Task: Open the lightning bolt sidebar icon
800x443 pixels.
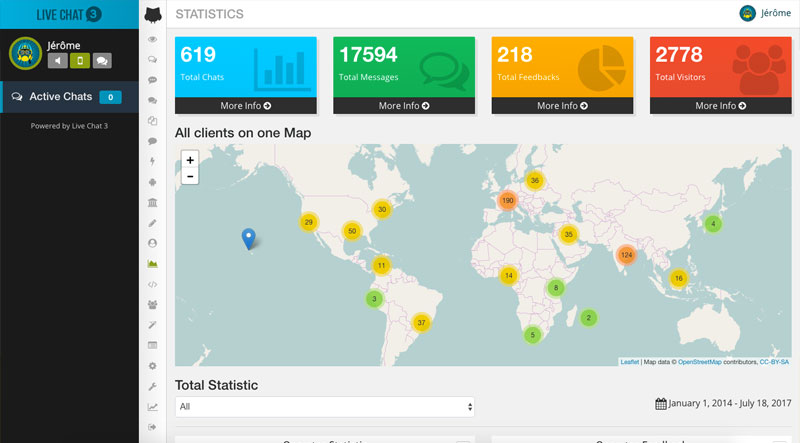Action: [152, 161]
